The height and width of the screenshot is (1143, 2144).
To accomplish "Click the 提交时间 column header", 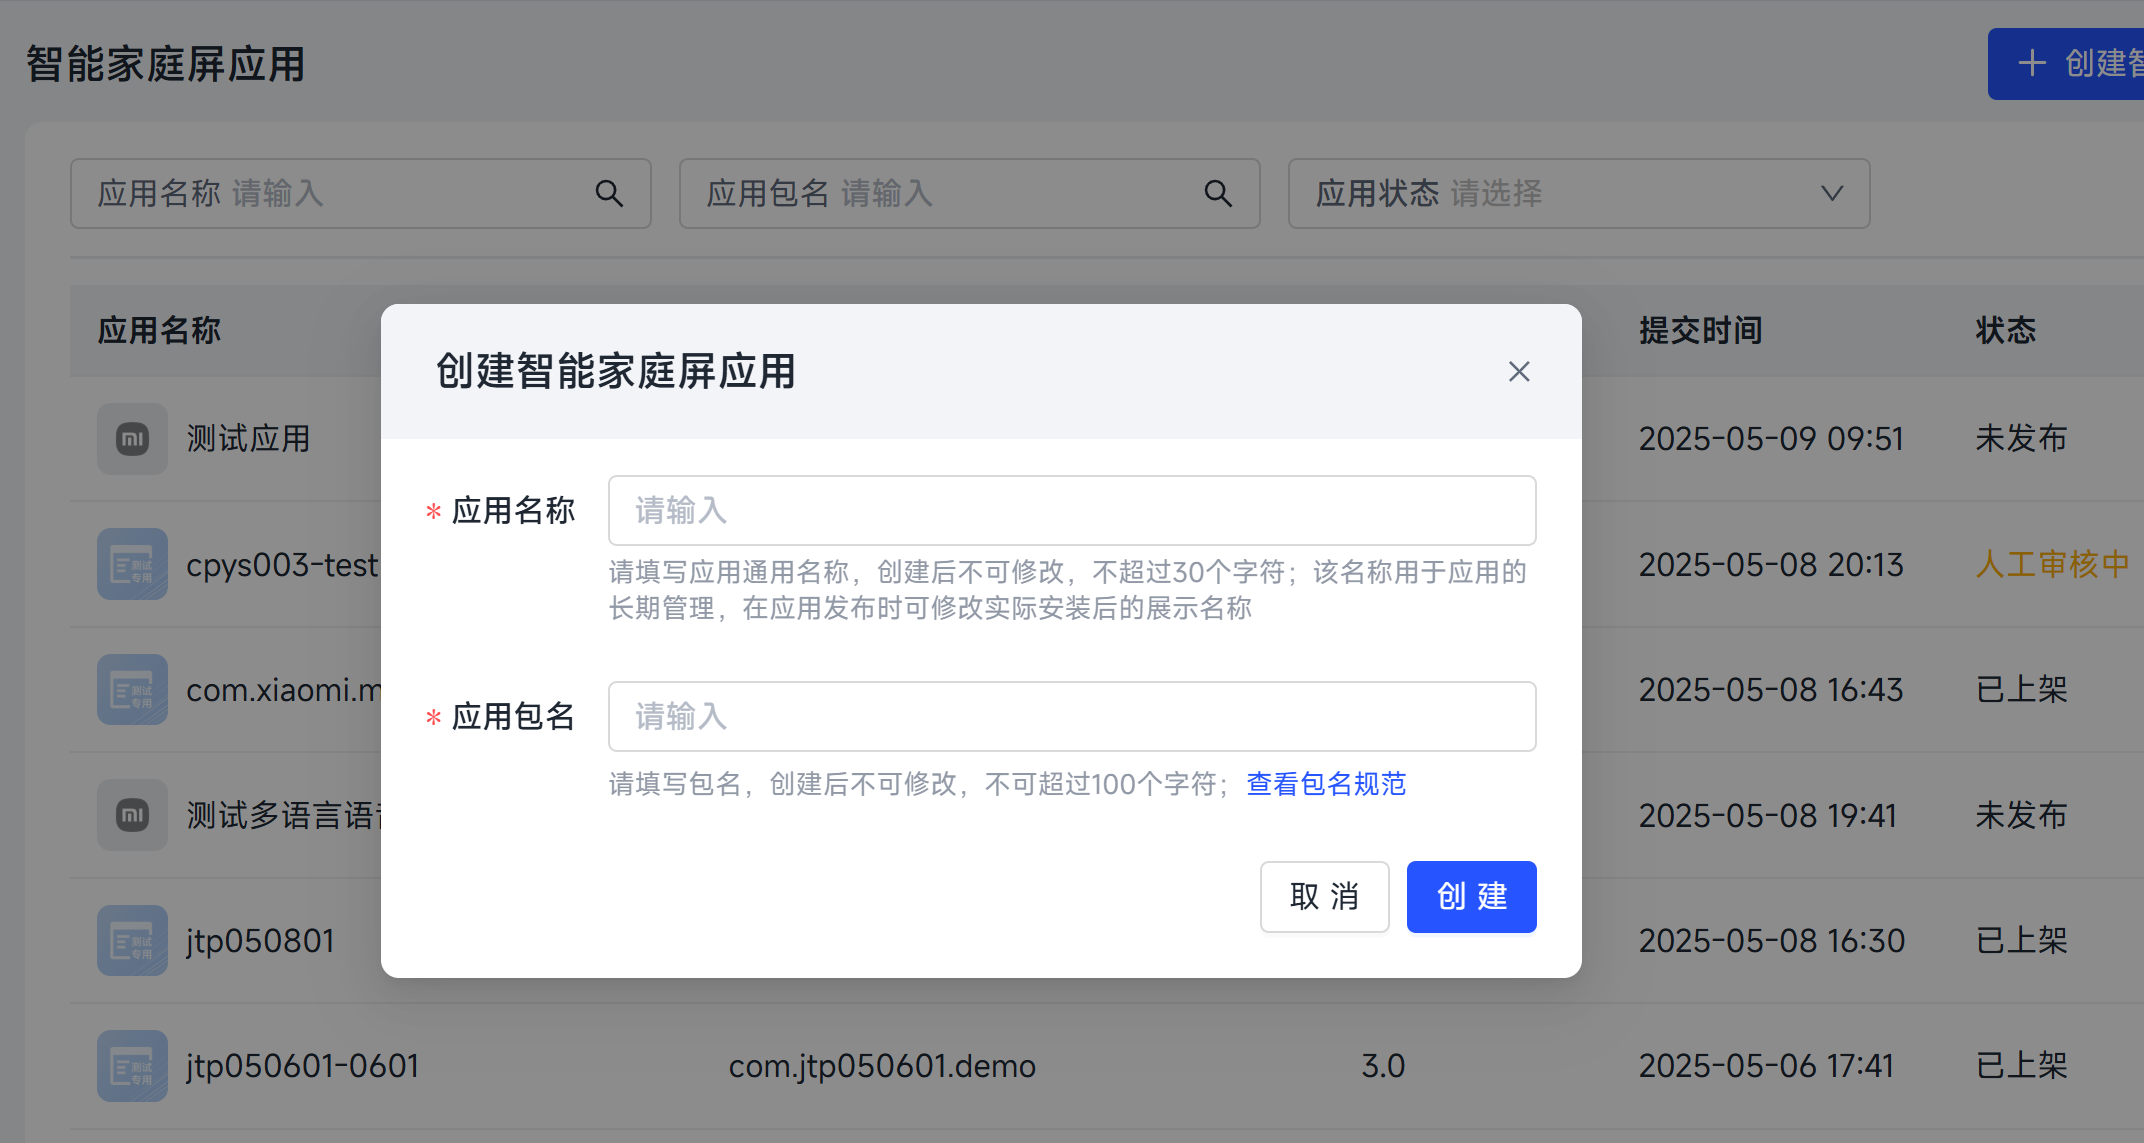I will click(x=1700, y=331).
